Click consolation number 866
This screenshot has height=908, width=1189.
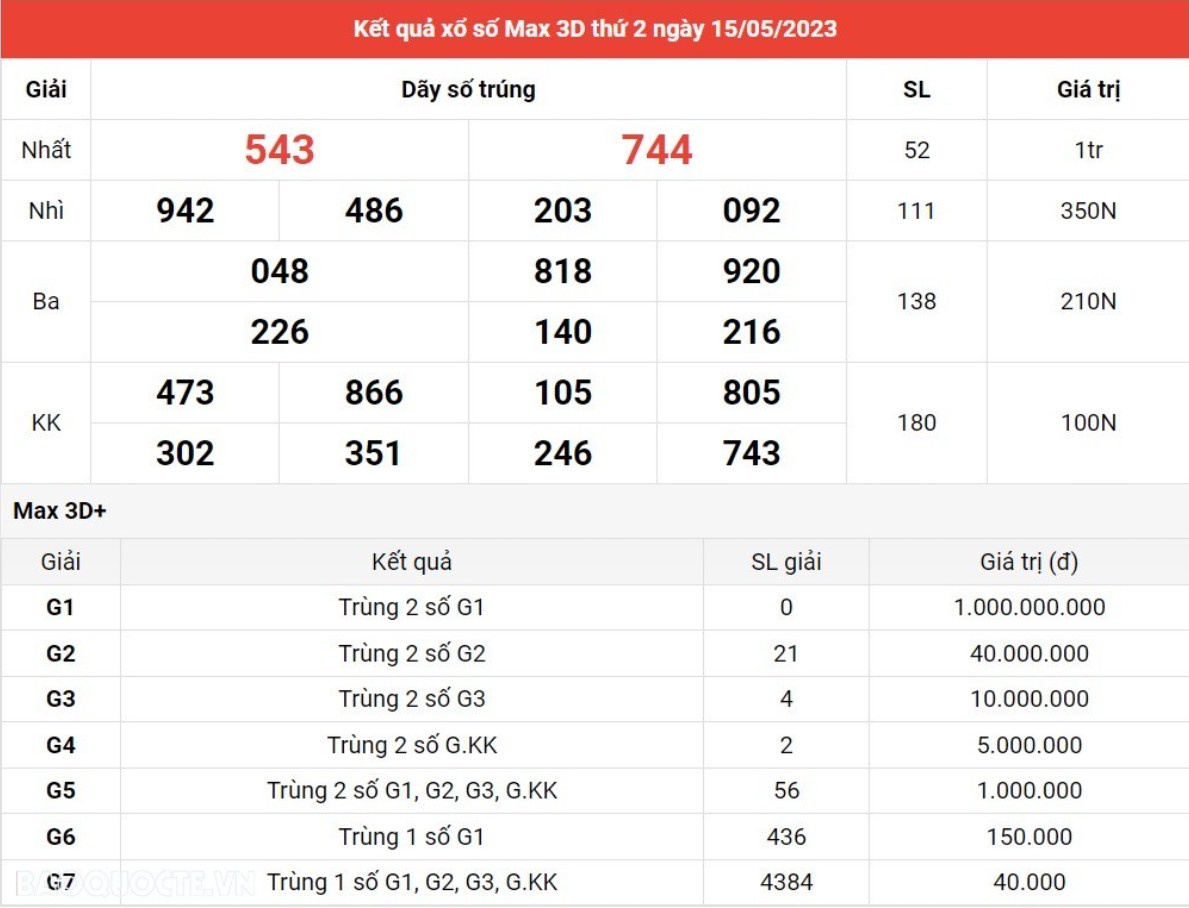click(373, 392)
